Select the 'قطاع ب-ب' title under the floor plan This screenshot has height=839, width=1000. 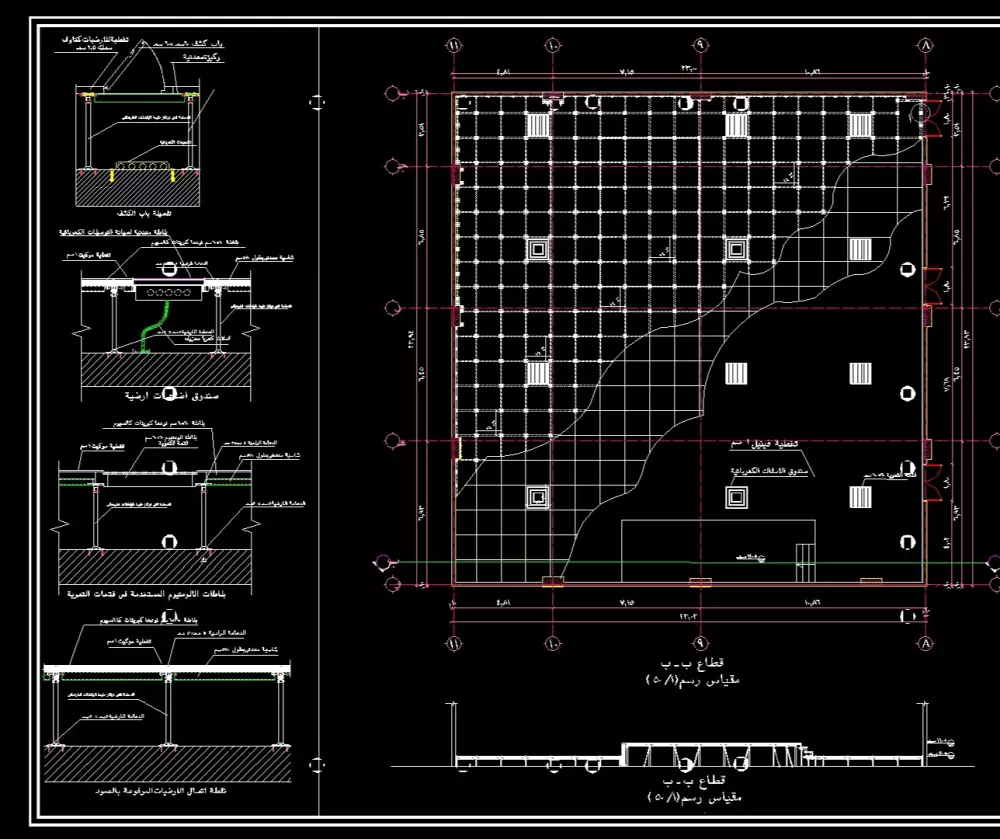click(x=692, y=664)
